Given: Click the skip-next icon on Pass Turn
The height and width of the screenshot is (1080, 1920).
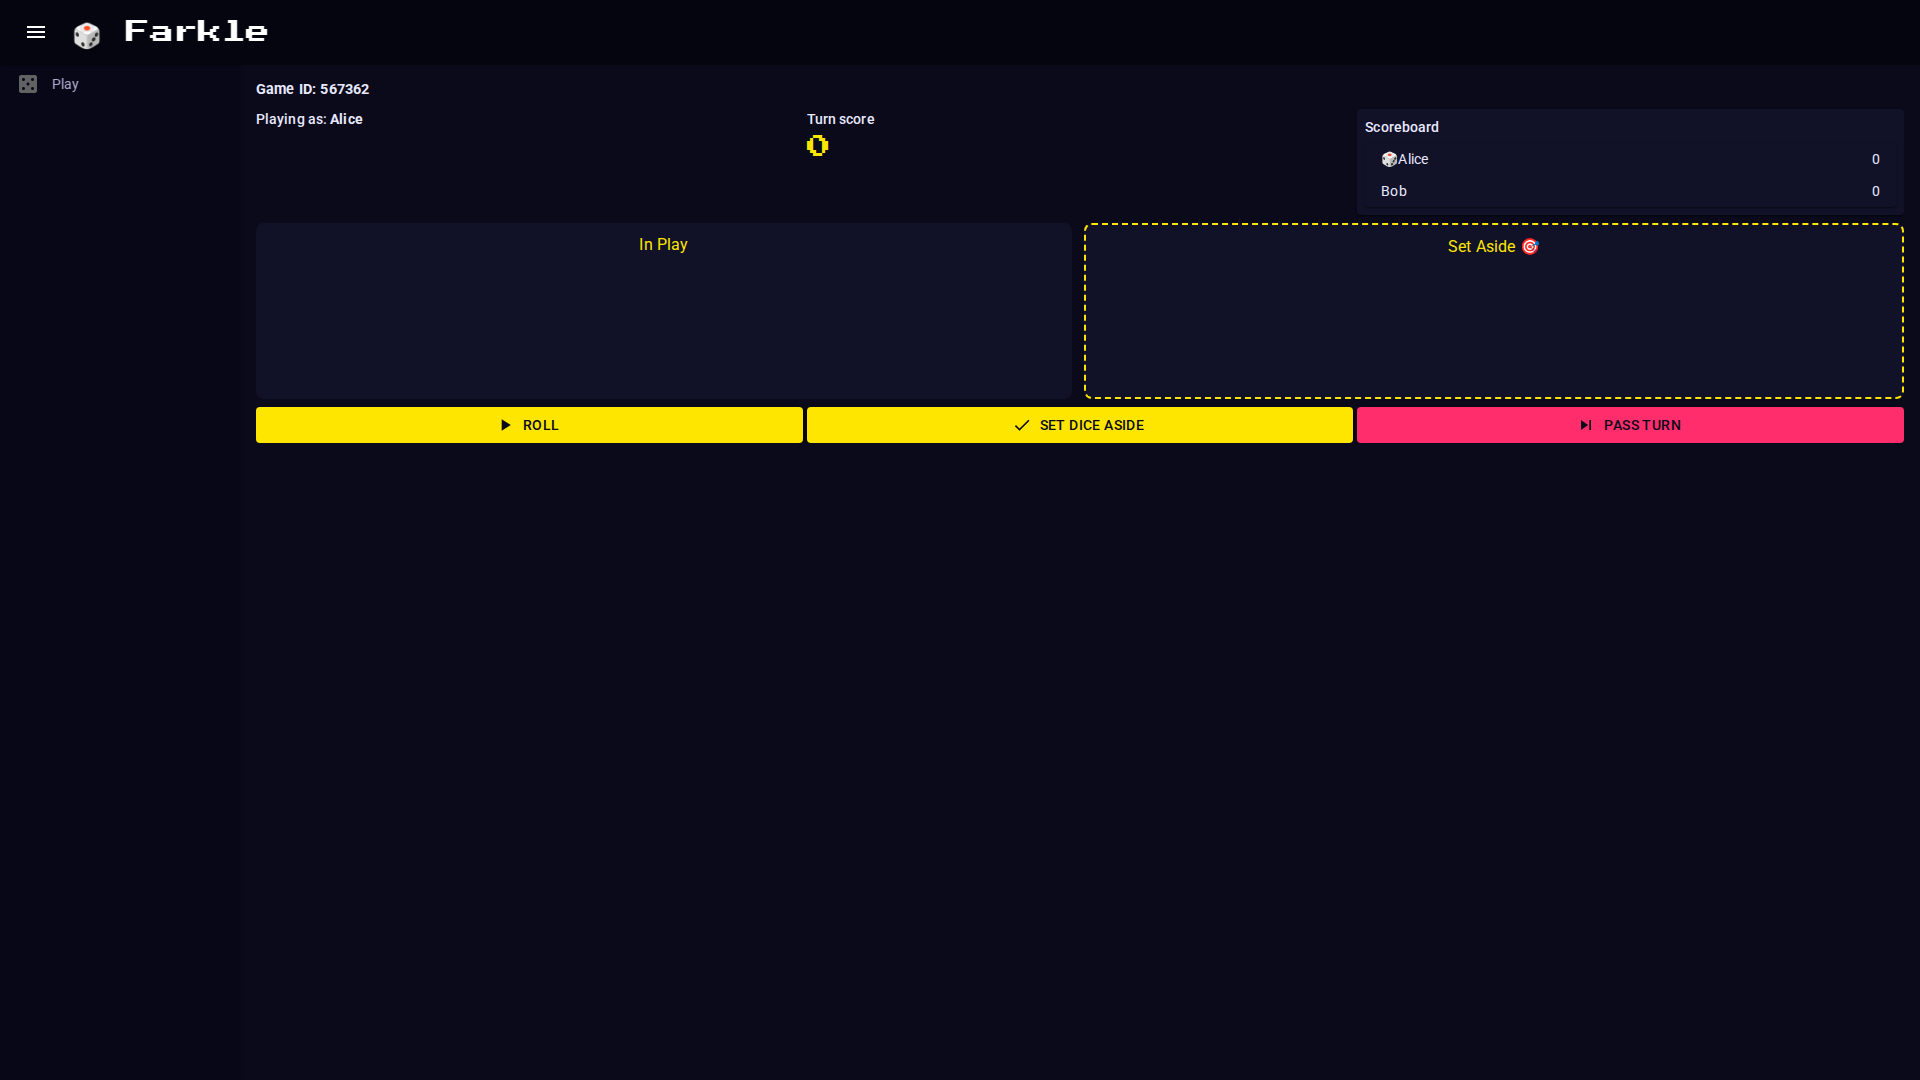Looking at the screenshot, I should pyautogui.click(x=1586, y=425).
